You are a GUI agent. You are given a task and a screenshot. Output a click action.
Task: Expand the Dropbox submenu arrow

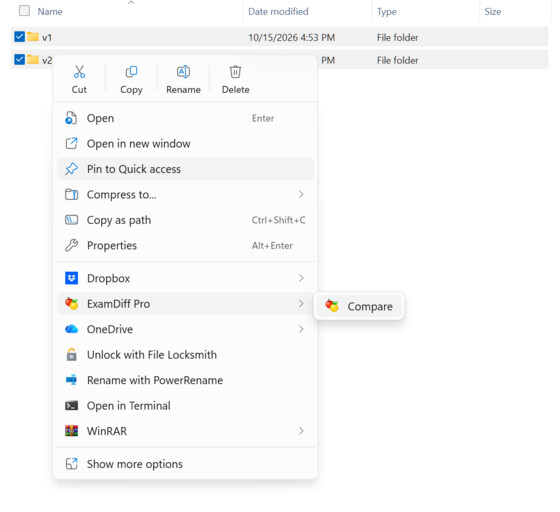pyautogui.click(x=301, y=278)
